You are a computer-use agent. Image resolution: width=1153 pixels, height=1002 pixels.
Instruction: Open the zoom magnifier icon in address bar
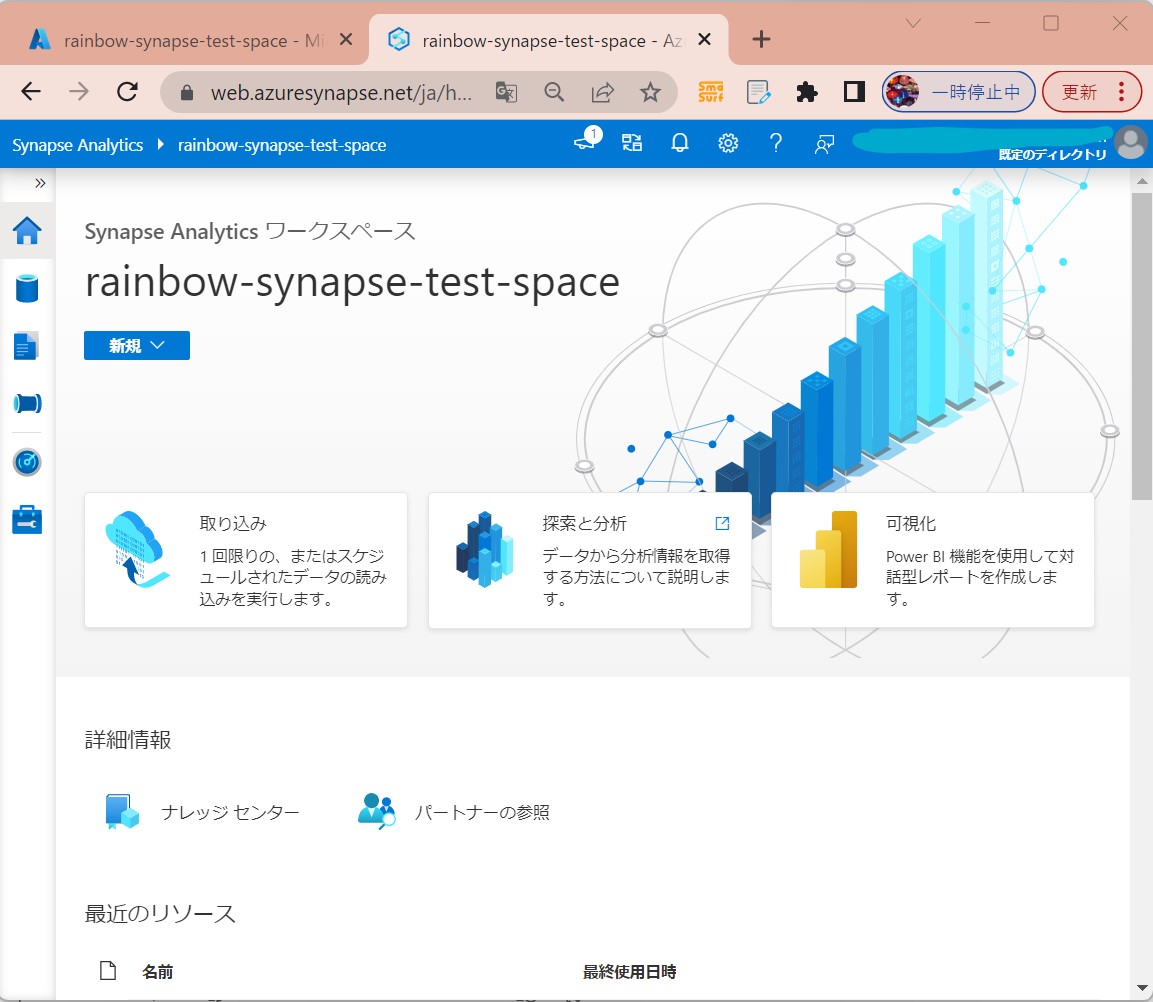point(554,93)
